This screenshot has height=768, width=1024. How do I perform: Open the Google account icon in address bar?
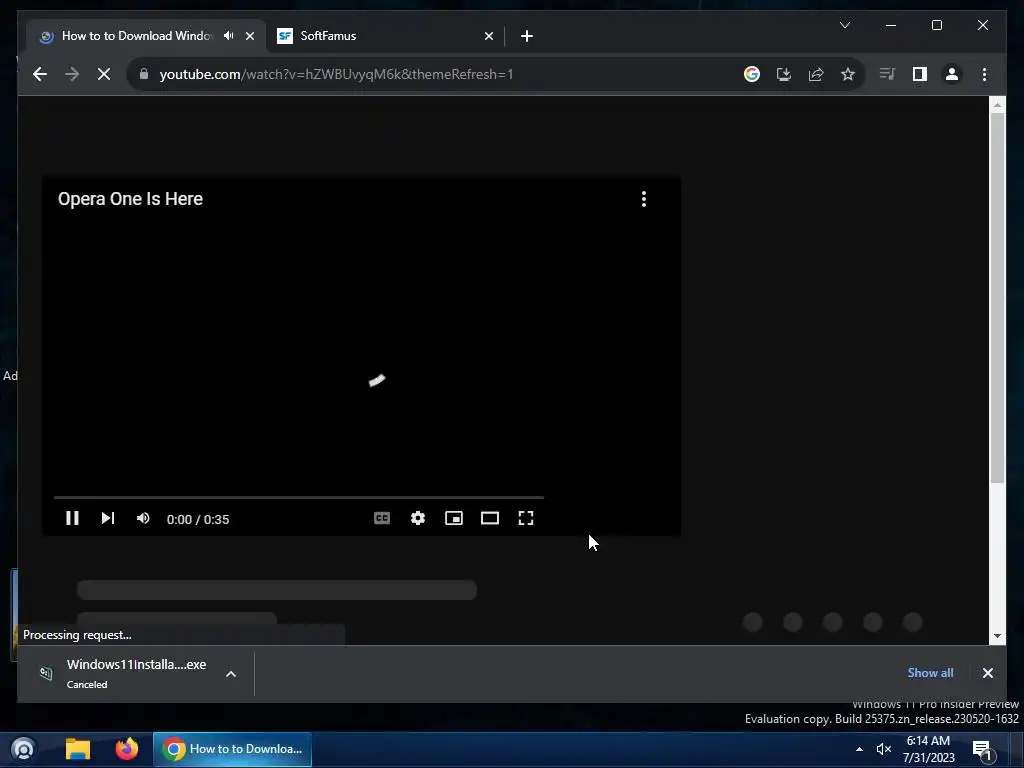pos(752,74)
